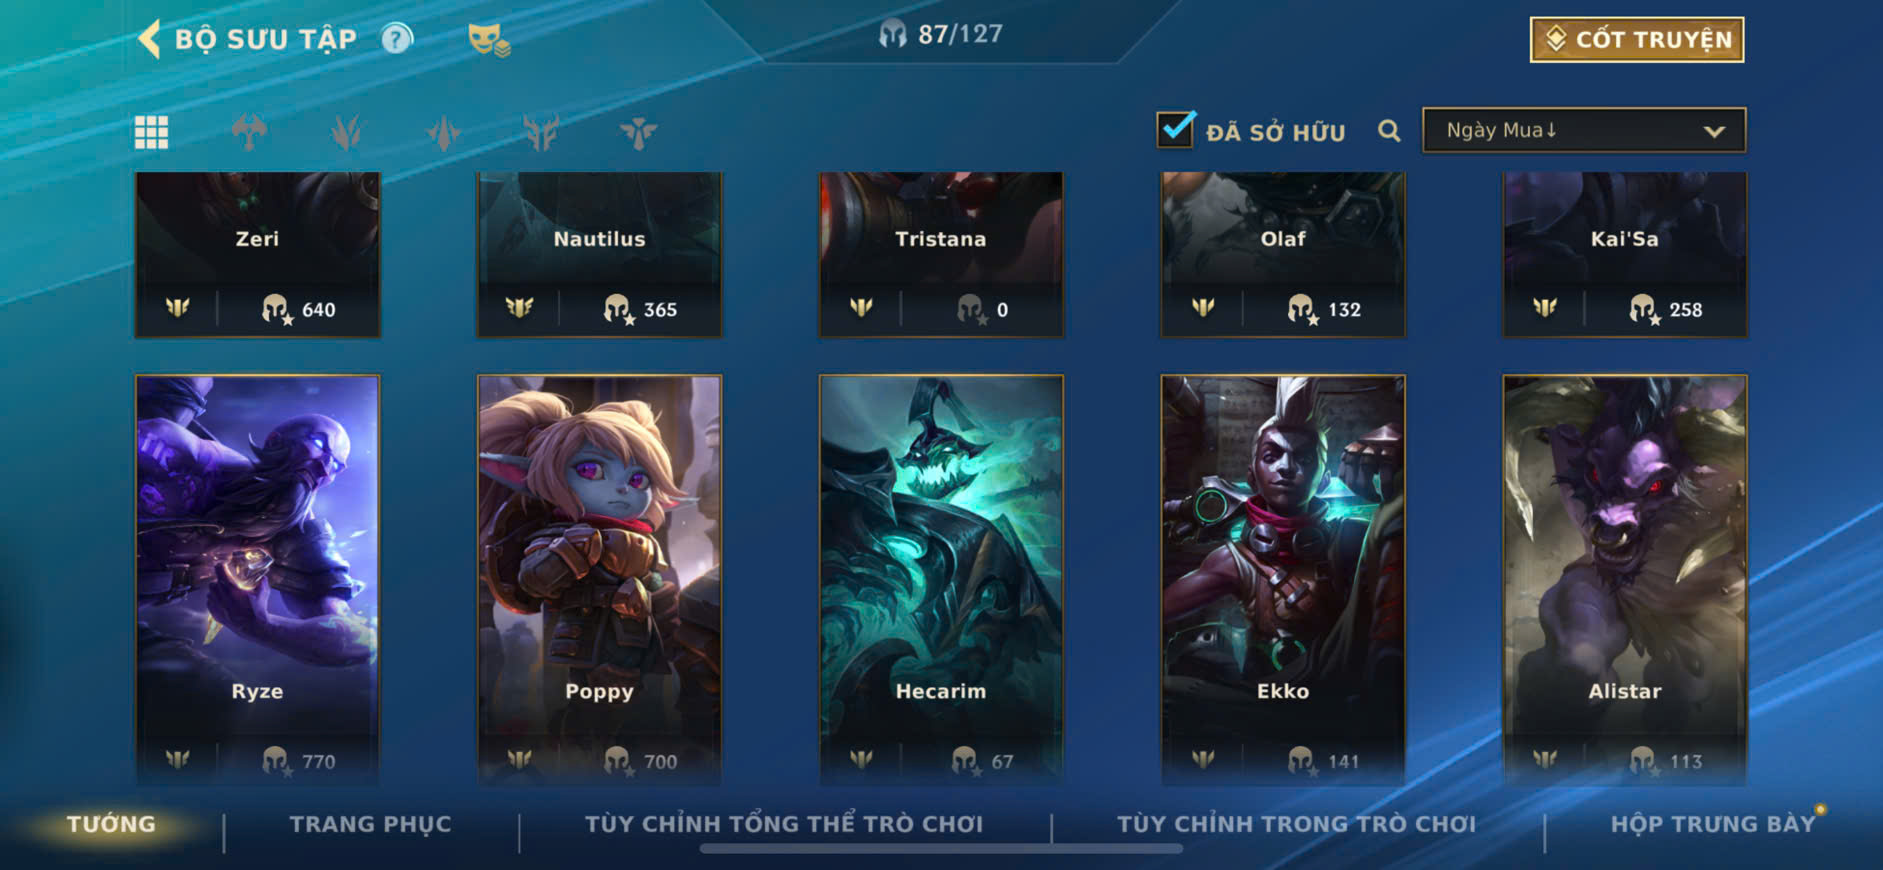
Task: Open the Ekko champion card
Action: [x=1283, y=579]
